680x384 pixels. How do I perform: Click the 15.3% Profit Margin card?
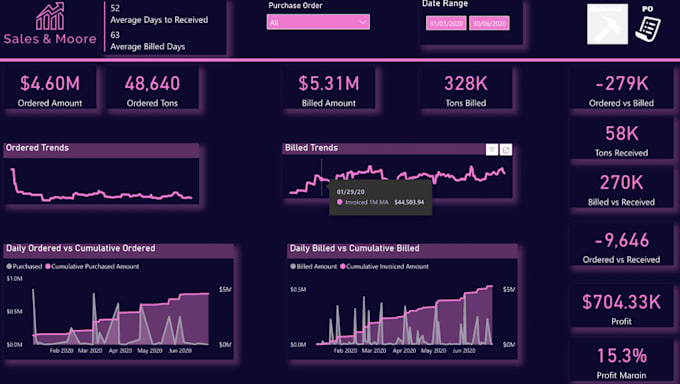coord(621,362)
